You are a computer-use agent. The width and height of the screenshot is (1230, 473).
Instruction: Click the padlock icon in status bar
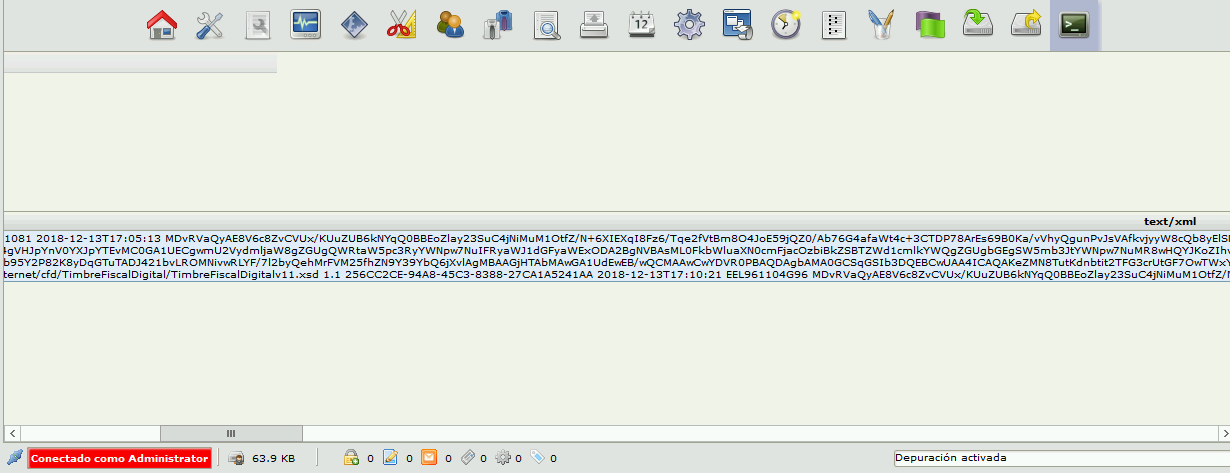point(351,459)
